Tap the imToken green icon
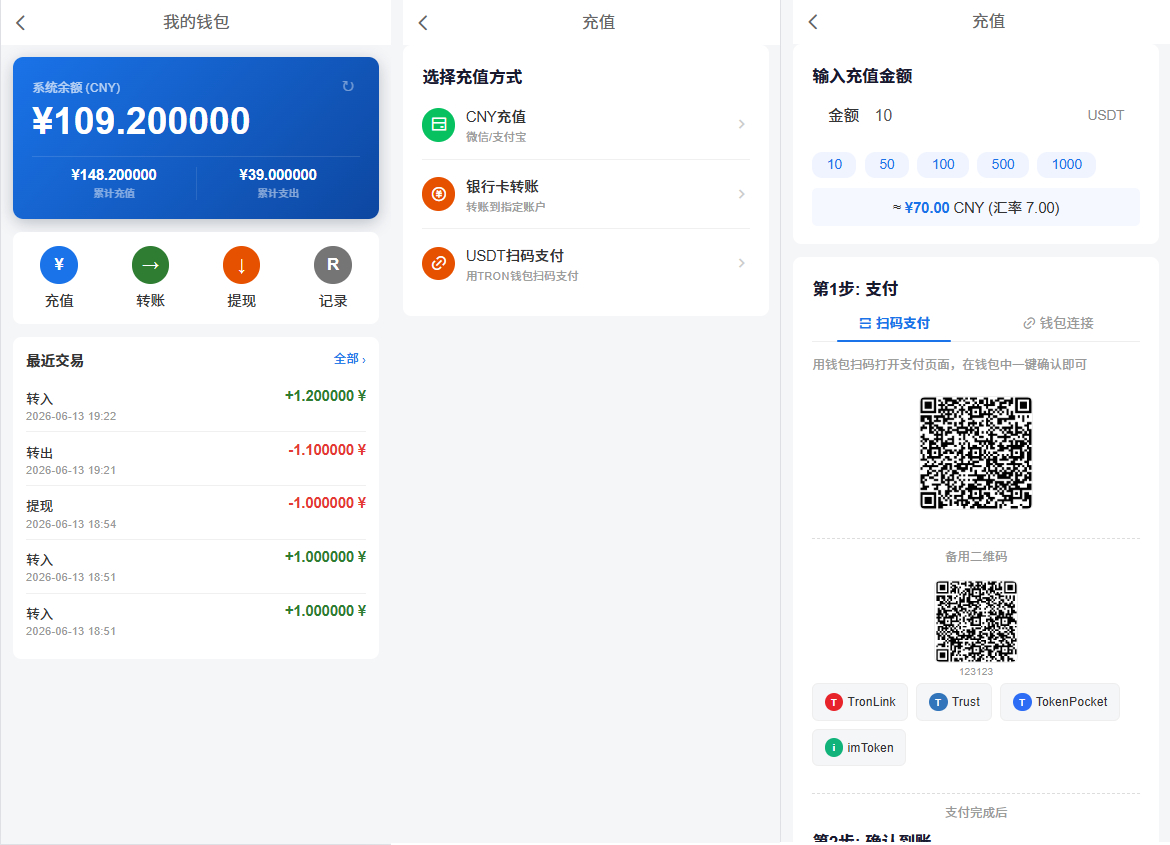Viewport: 1170px width, 845px height. [833, 748]
